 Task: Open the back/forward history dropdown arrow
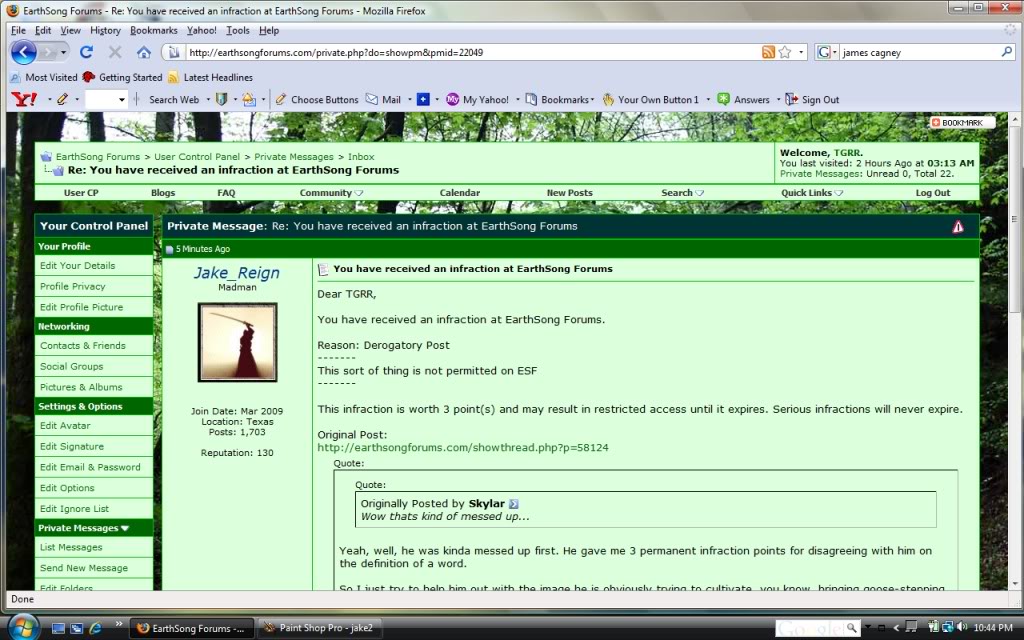[x=63, y=52]
